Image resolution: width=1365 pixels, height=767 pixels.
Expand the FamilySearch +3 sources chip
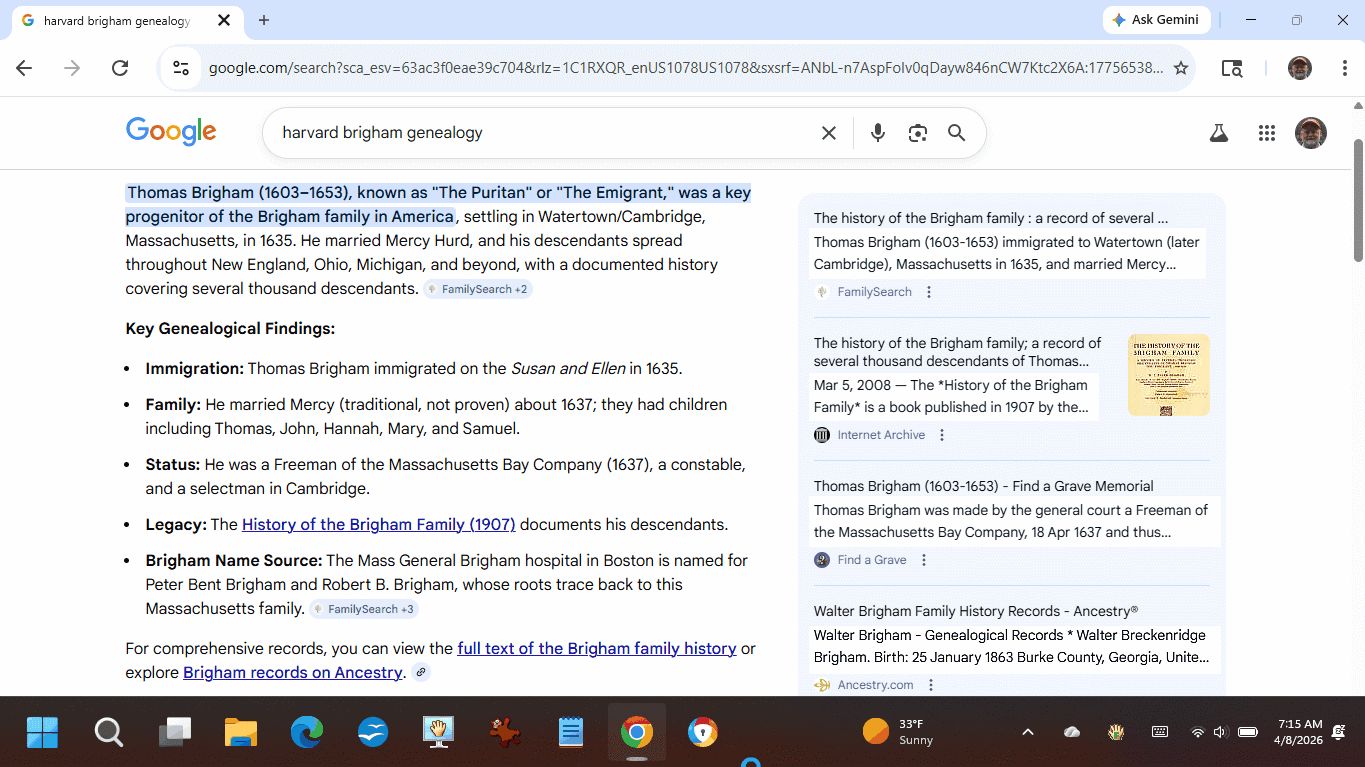coord(363,609)
